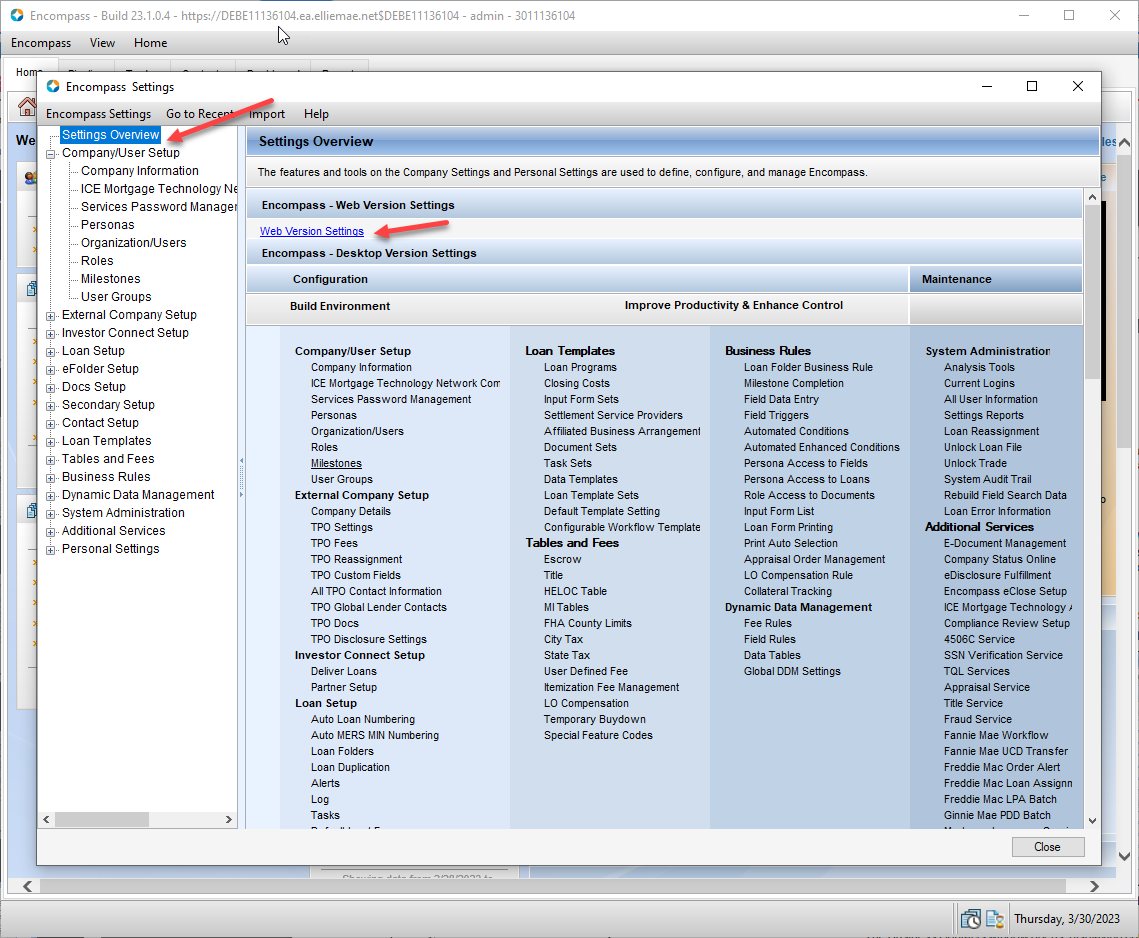1139x938 pixels.
Task: Select Contact Setup in the left tree
Action: [100, 423]
